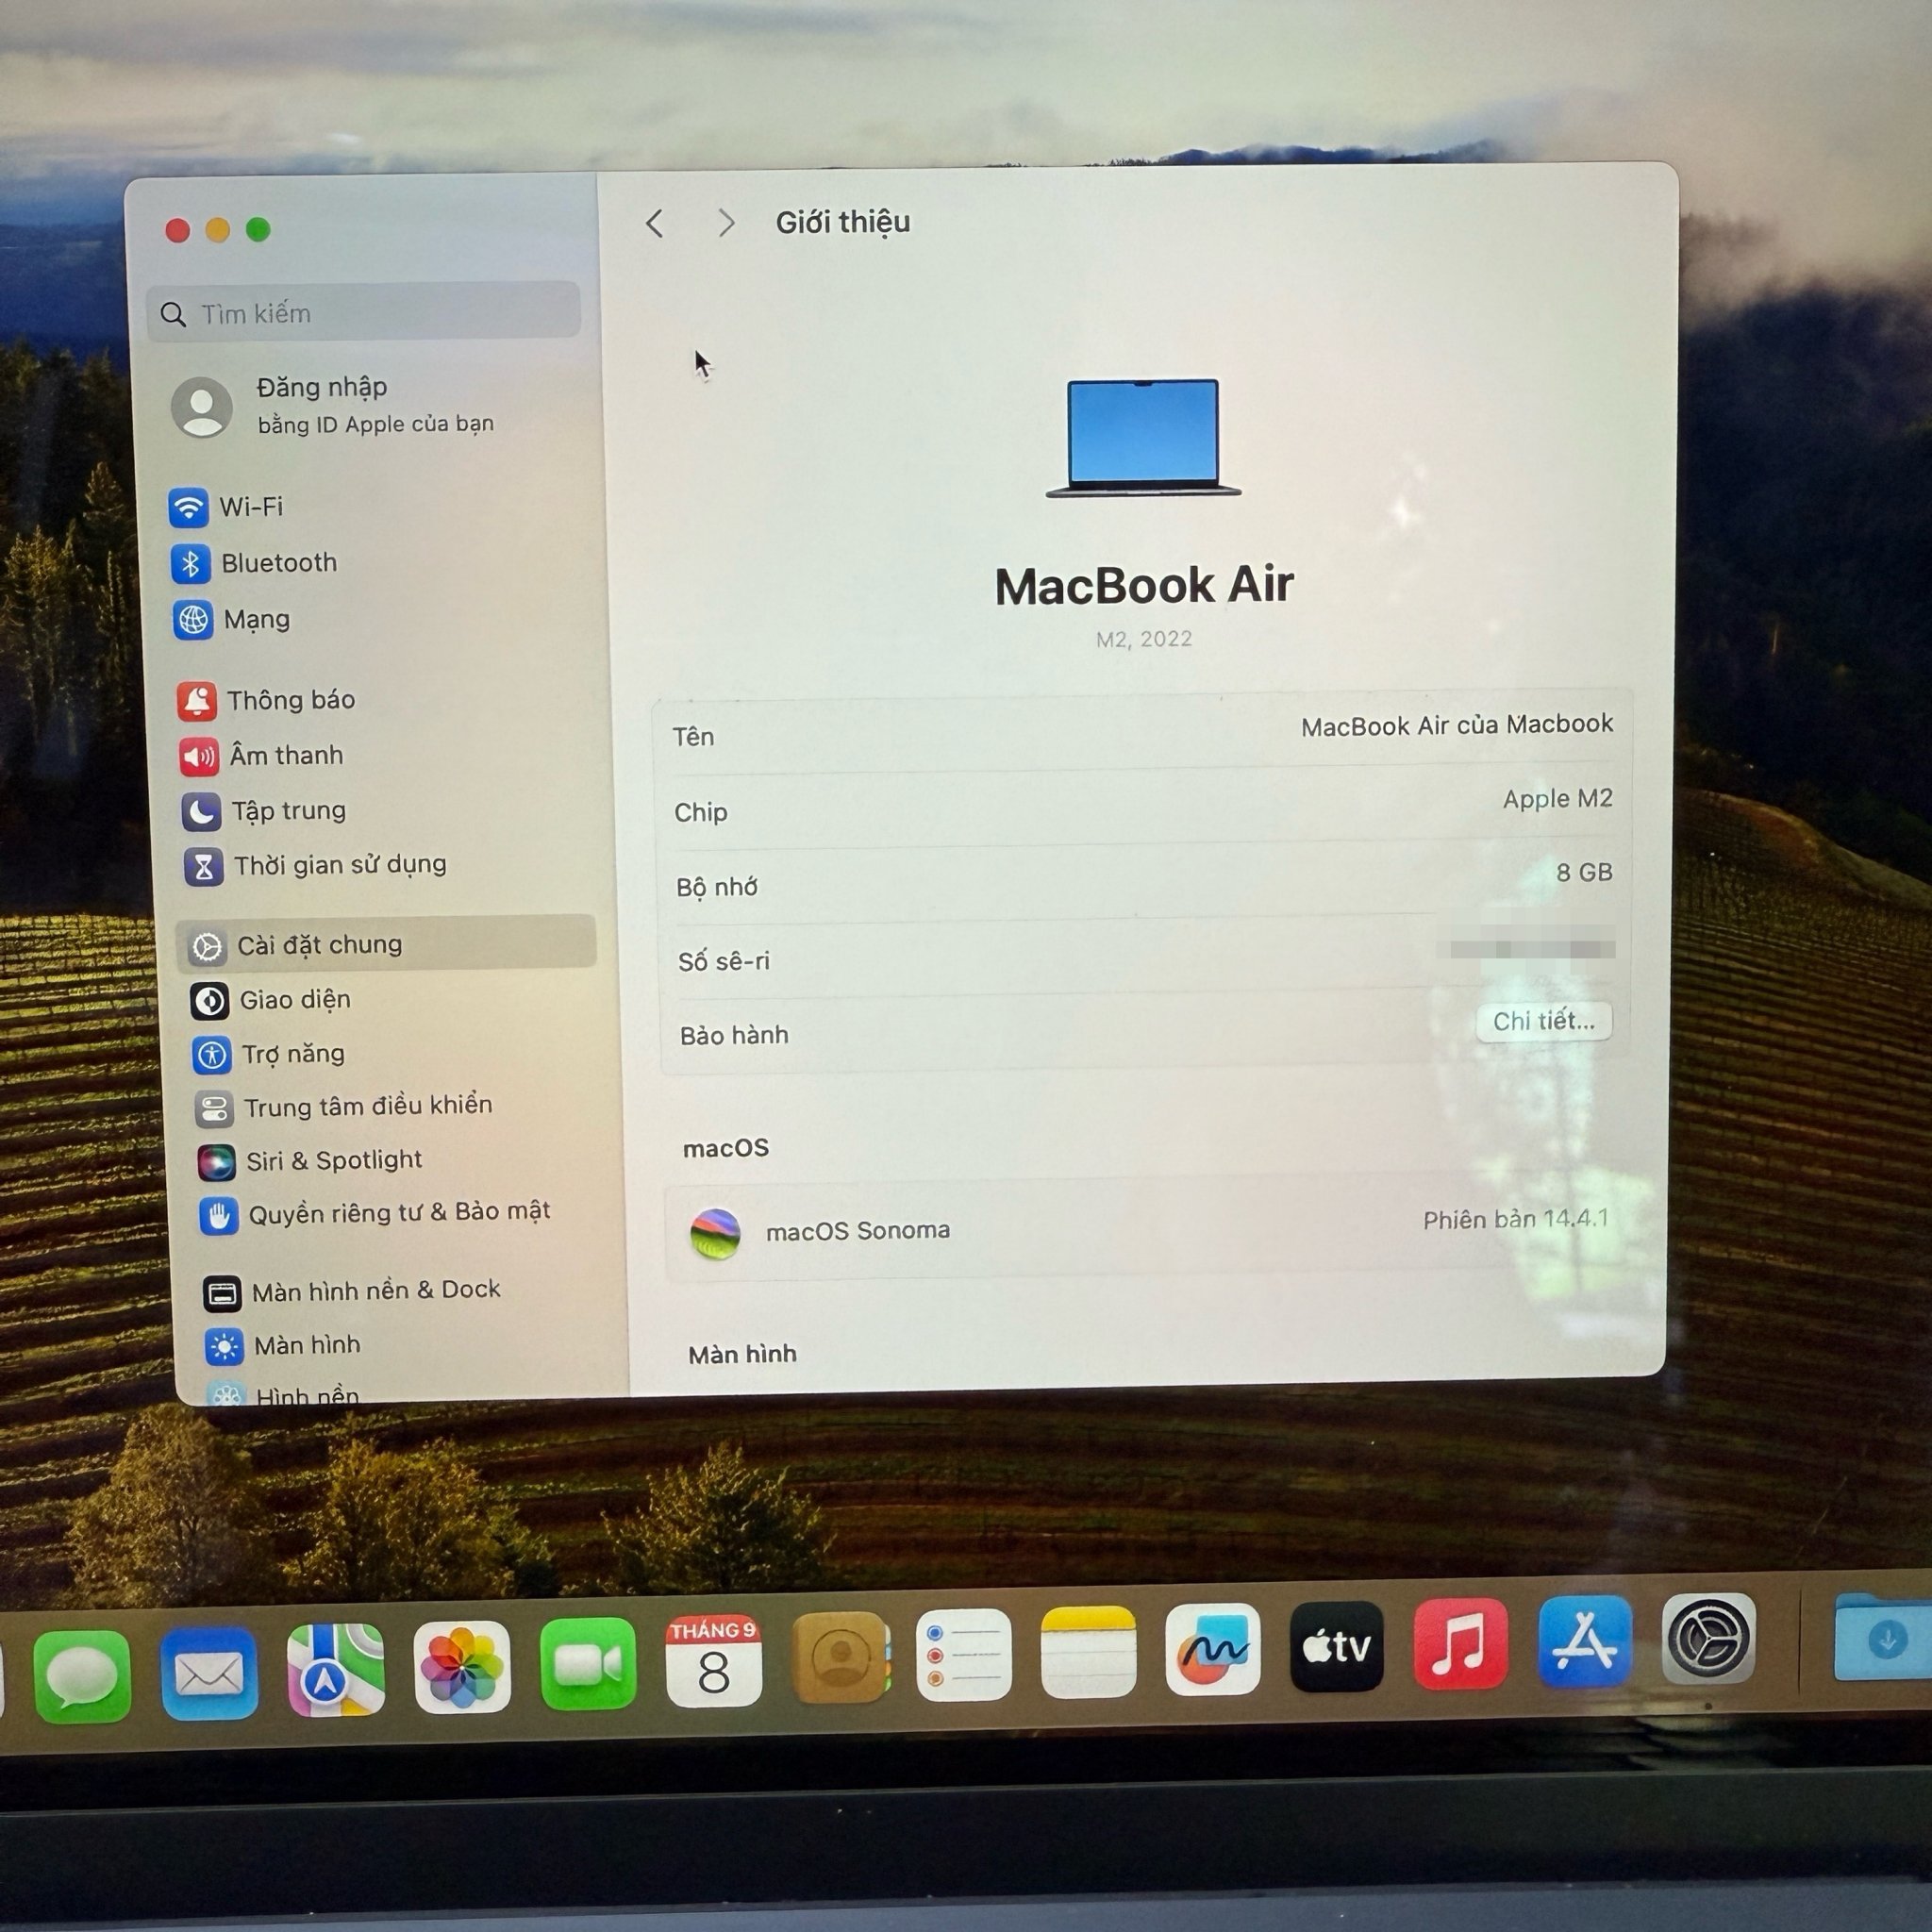Open Bluetooth settings in sidebar
This screenshot has height=1932, width=1932.
254,563
